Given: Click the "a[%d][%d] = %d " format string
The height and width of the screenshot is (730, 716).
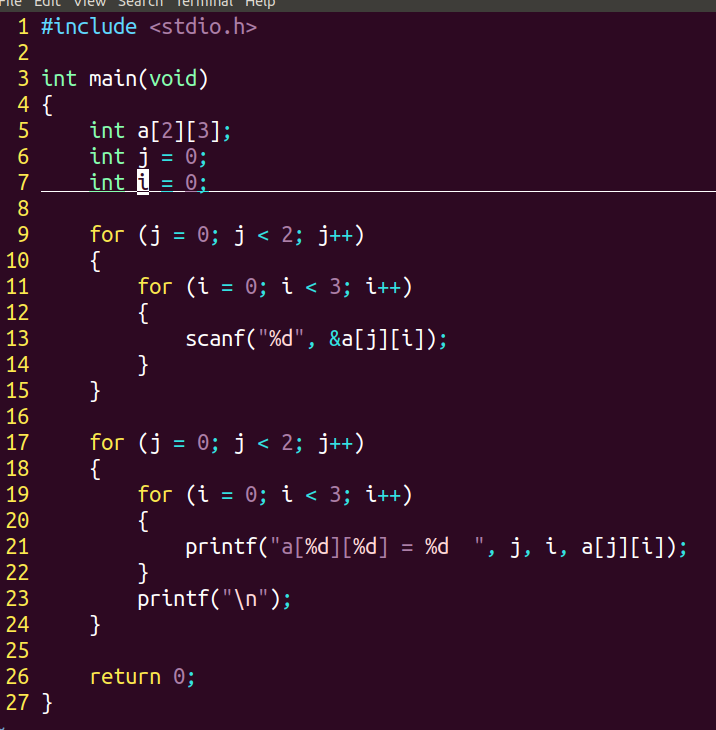Looking at the screenshot, I should [x=377, y=547].
